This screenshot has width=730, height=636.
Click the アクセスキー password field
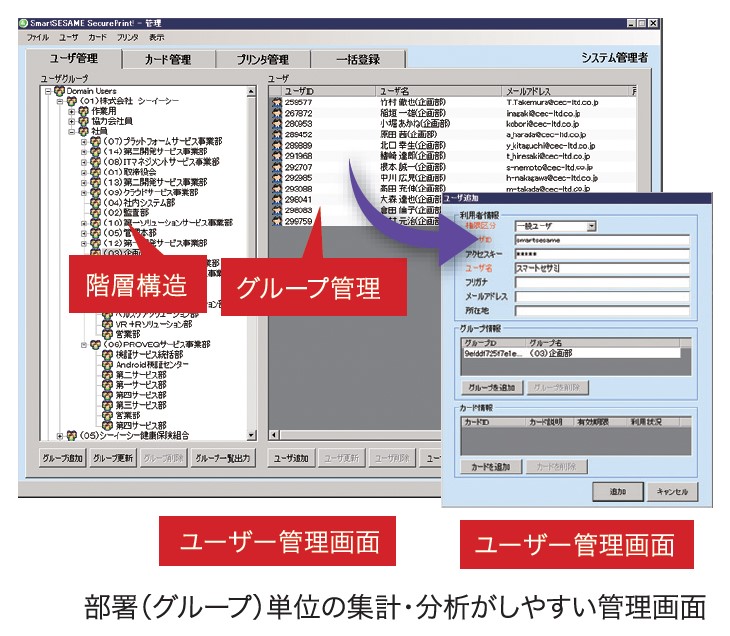click(602, 254)
